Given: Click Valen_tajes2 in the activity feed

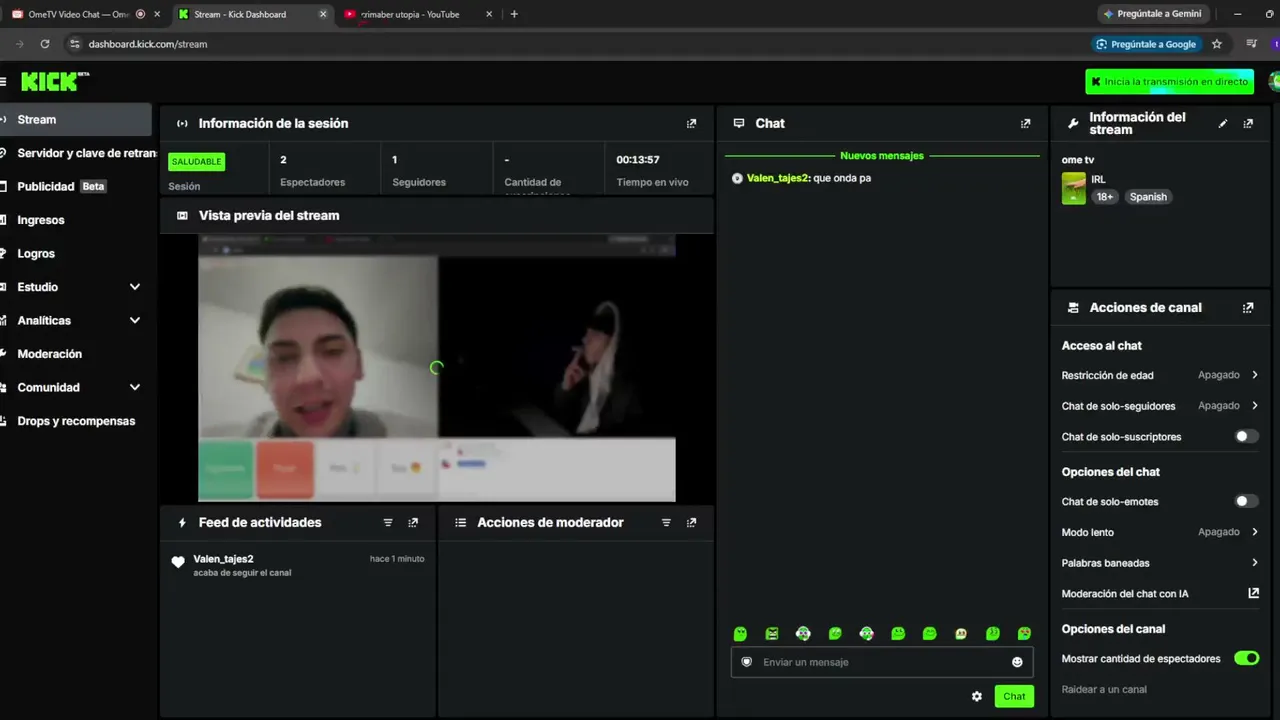Looking at the screenshot, I should coord(223,559).
